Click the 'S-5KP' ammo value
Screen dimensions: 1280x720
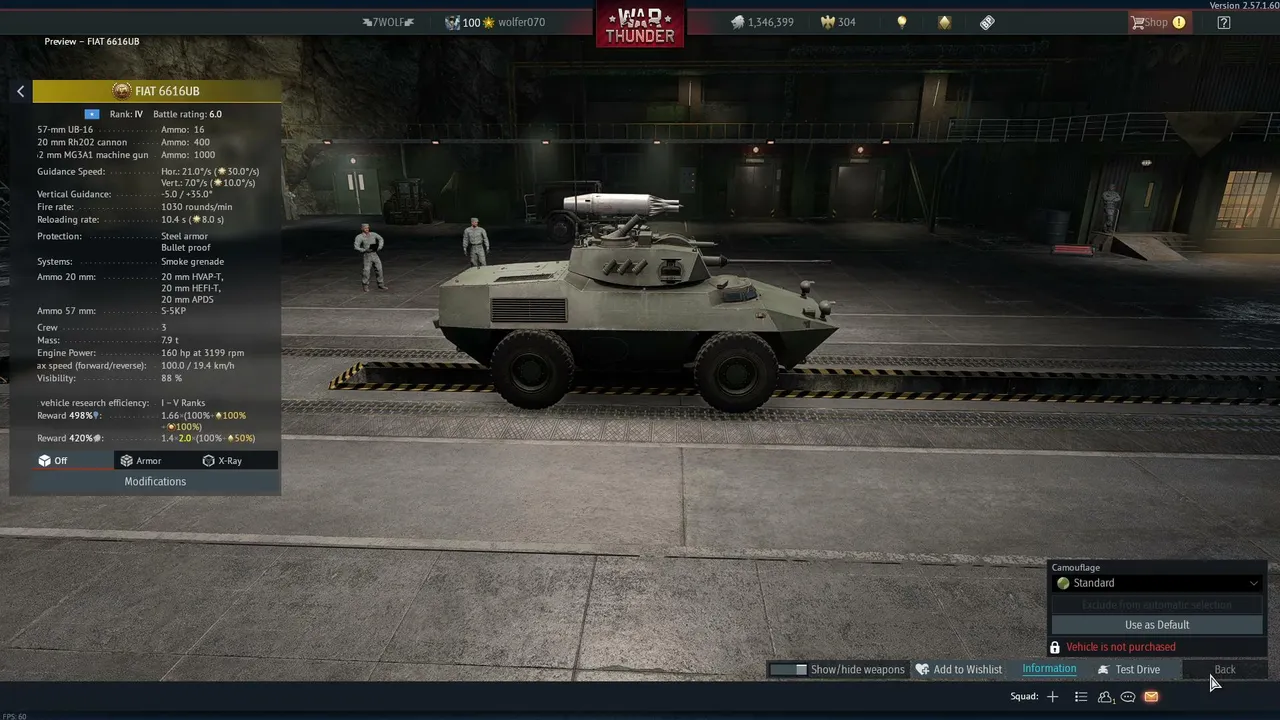(176, 311)
